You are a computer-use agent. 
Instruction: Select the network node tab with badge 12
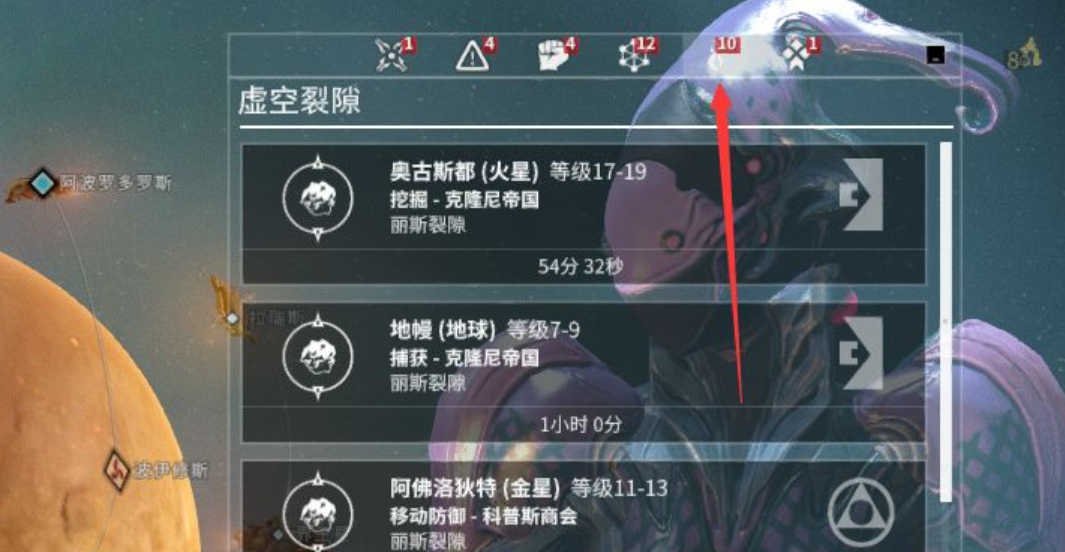coord(637,54)
